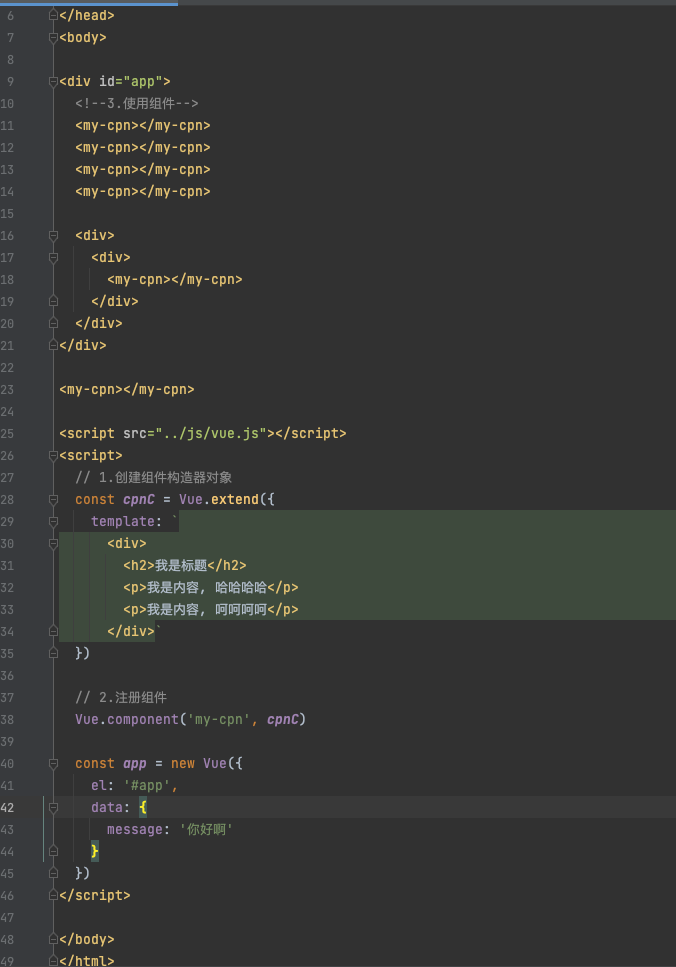Click highlighted yellow closing brace on line 44
Viewport: 676px width, 967px height.
pyautogui.click(x=95, y=852)
